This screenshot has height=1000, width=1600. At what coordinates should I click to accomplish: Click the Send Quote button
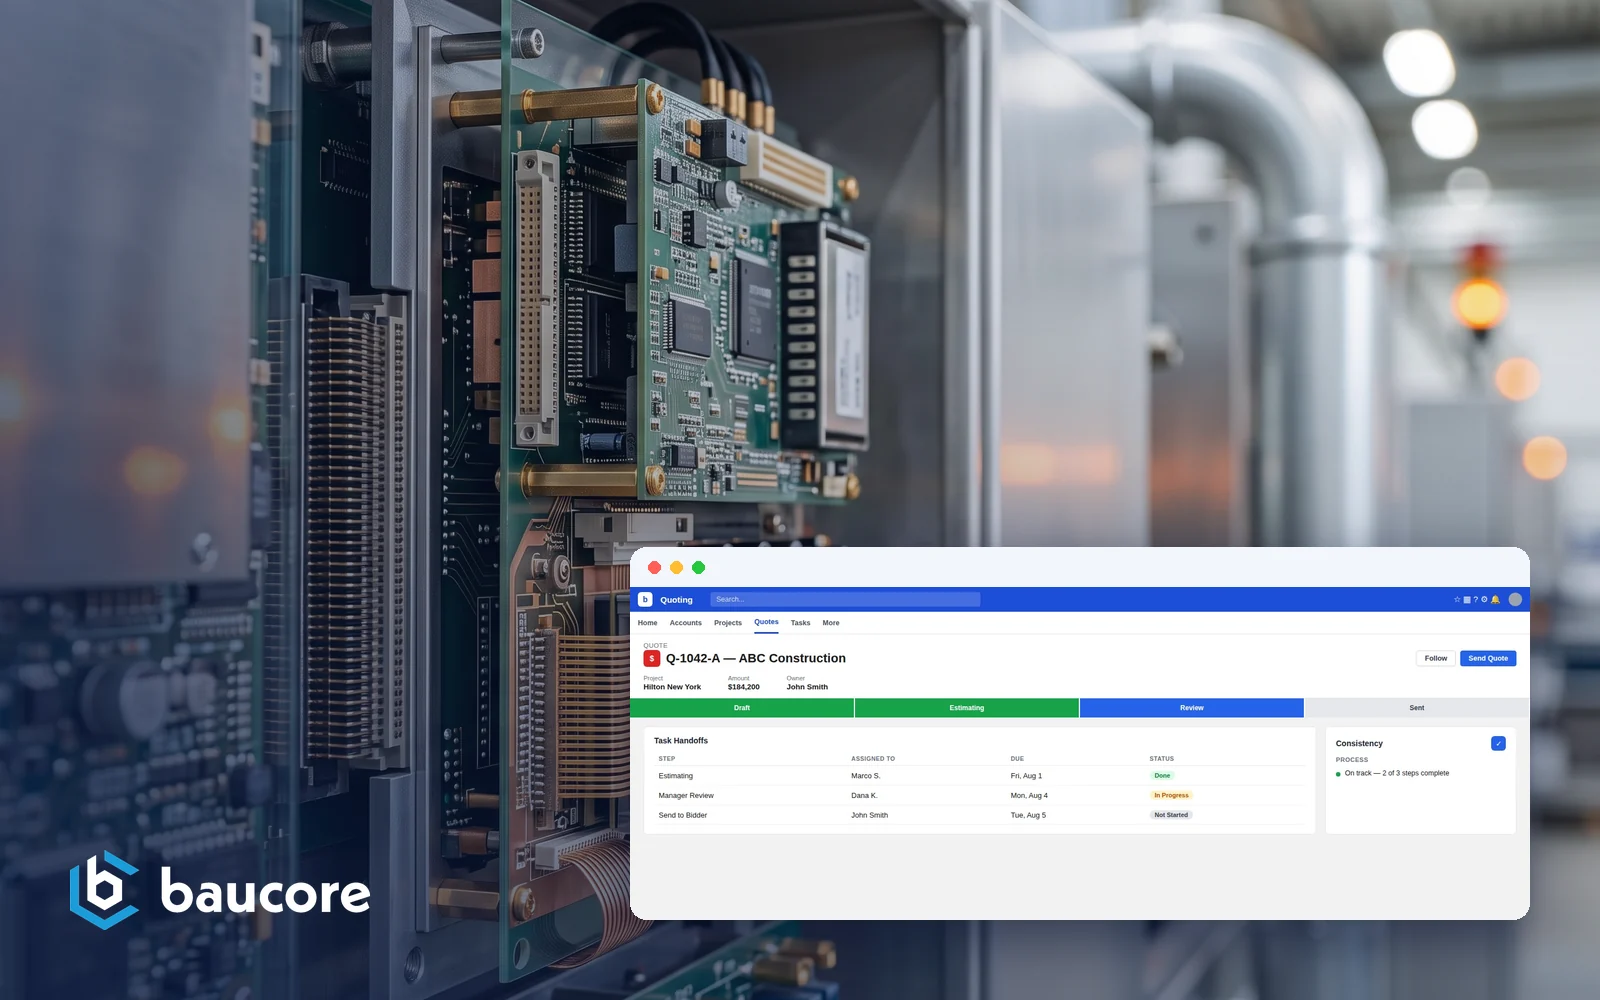tap(1488, 658)
